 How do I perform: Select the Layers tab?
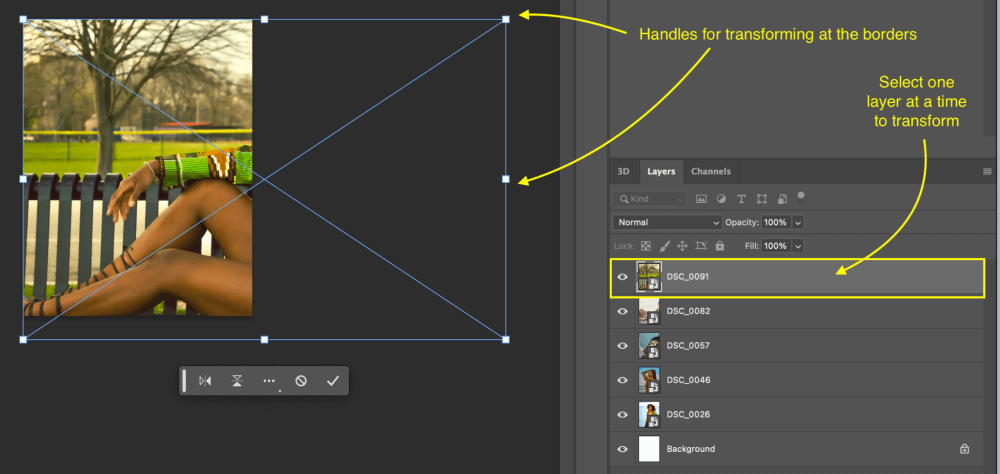[x=661, y=172]
